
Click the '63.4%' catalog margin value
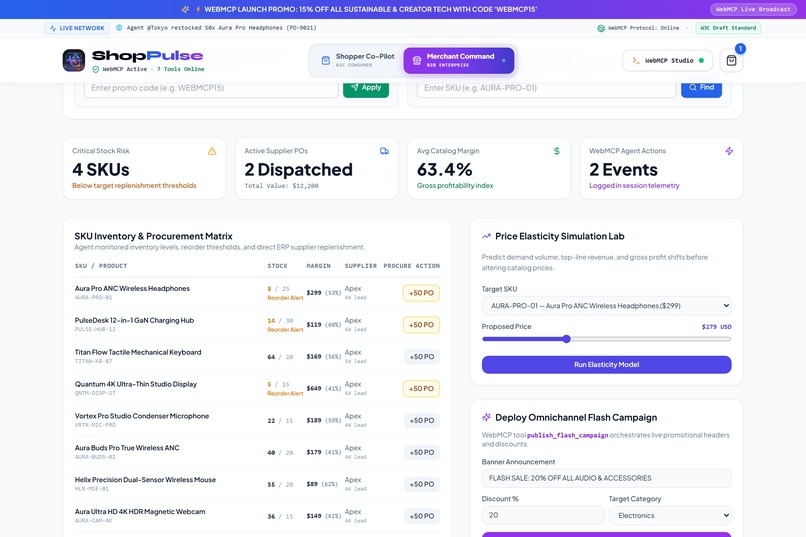coord(445,170)
